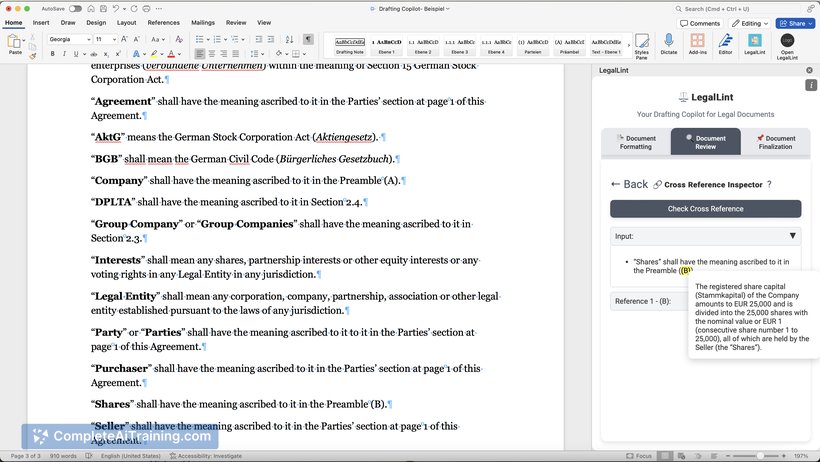Viewport: 820px width, 462px height.
Task: Open the Review ribbon tab
Action: tap(236, 22)
